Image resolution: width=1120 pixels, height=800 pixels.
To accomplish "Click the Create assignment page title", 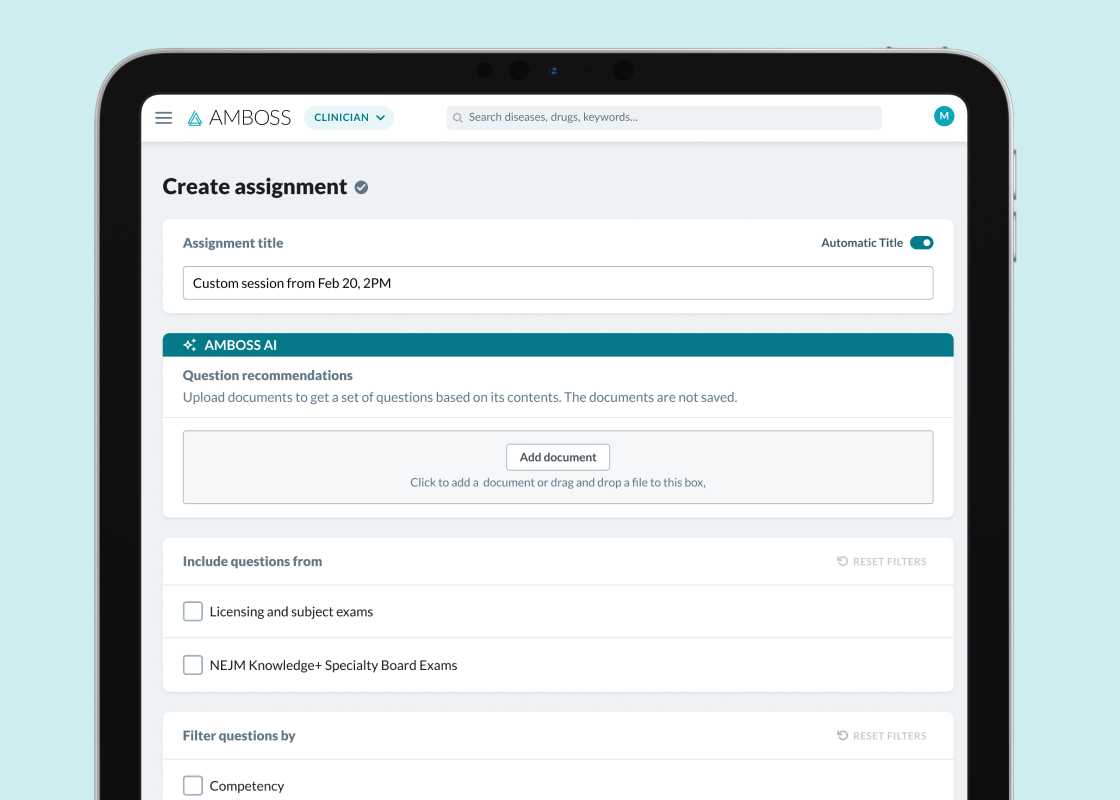I will 255,186.
